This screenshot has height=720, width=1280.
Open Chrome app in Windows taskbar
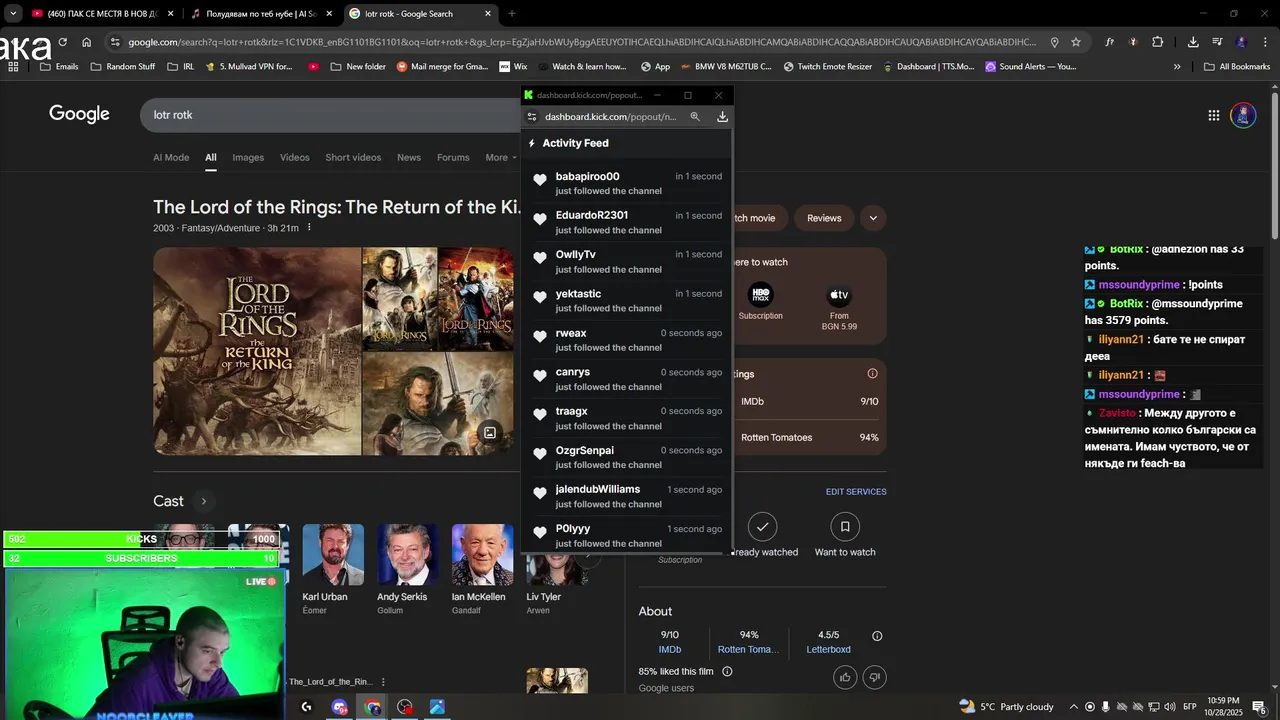[373, 707]
